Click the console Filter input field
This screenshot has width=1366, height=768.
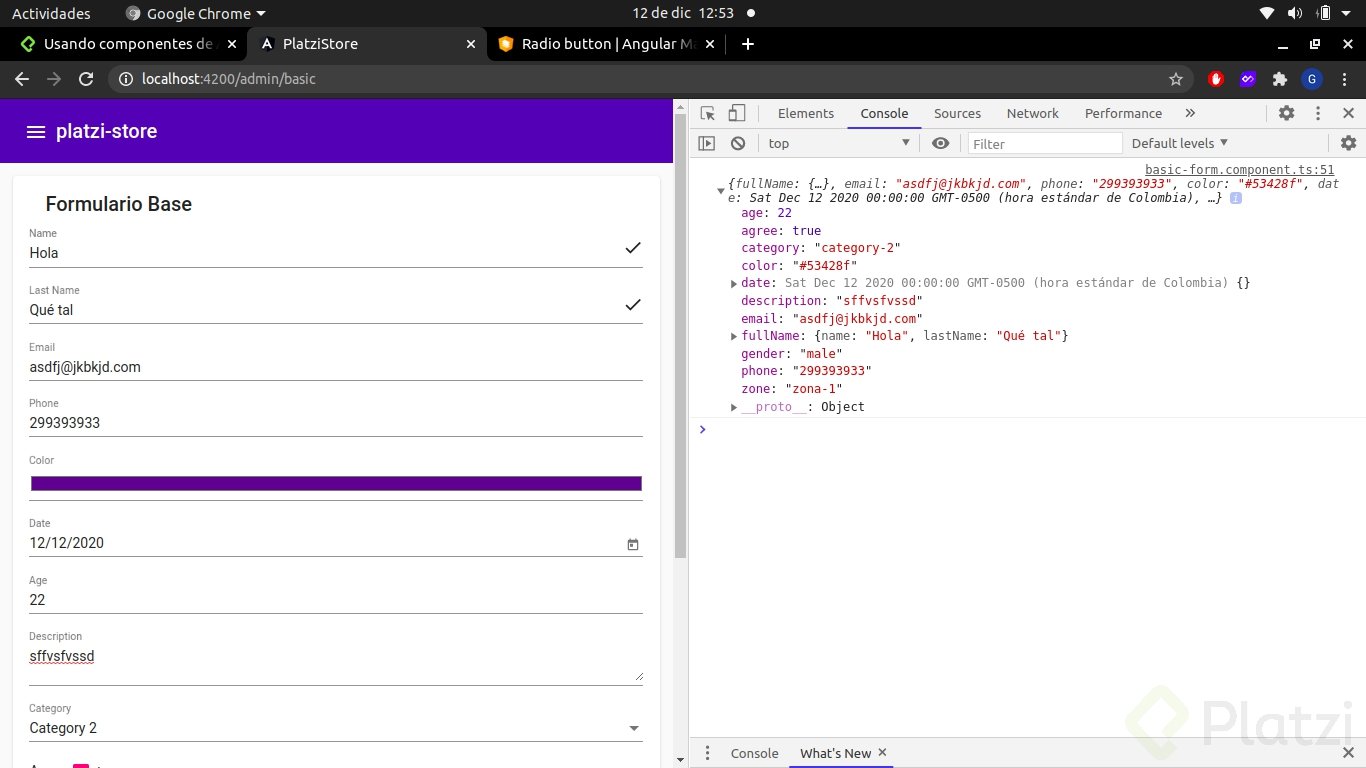[1045, 143]
